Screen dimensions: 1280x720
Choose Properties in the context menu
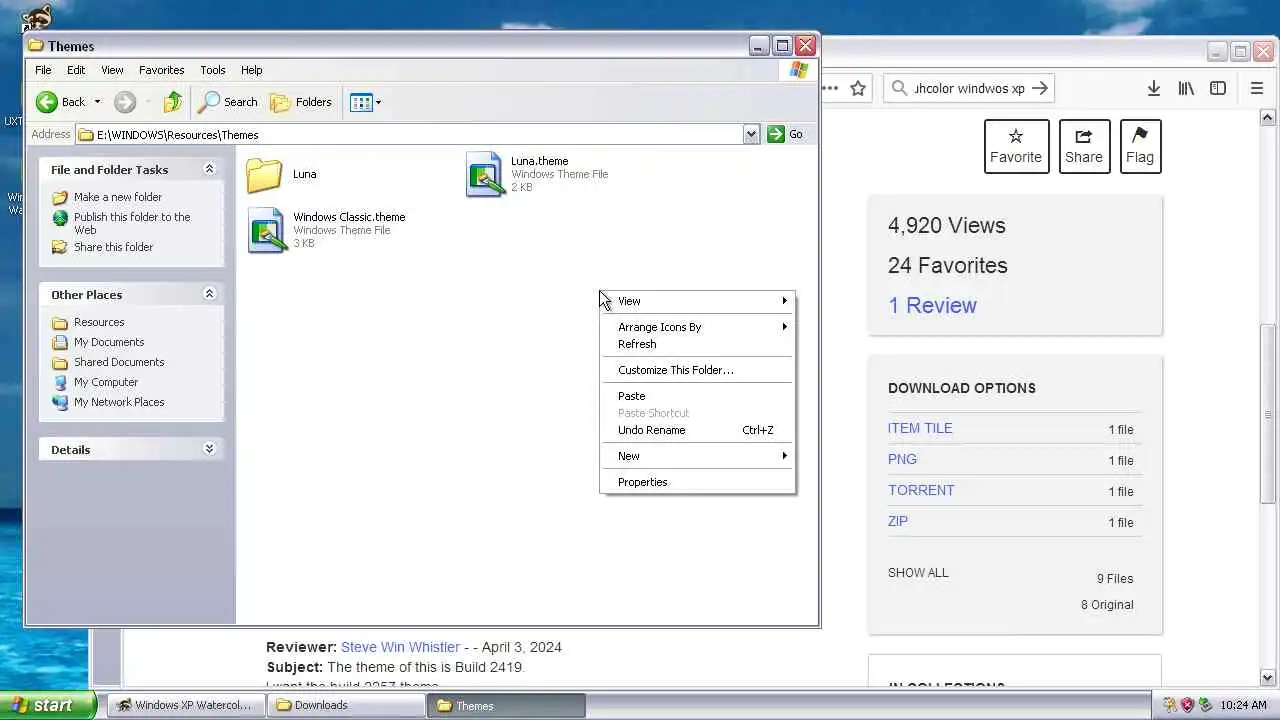[x=697, y=482]
